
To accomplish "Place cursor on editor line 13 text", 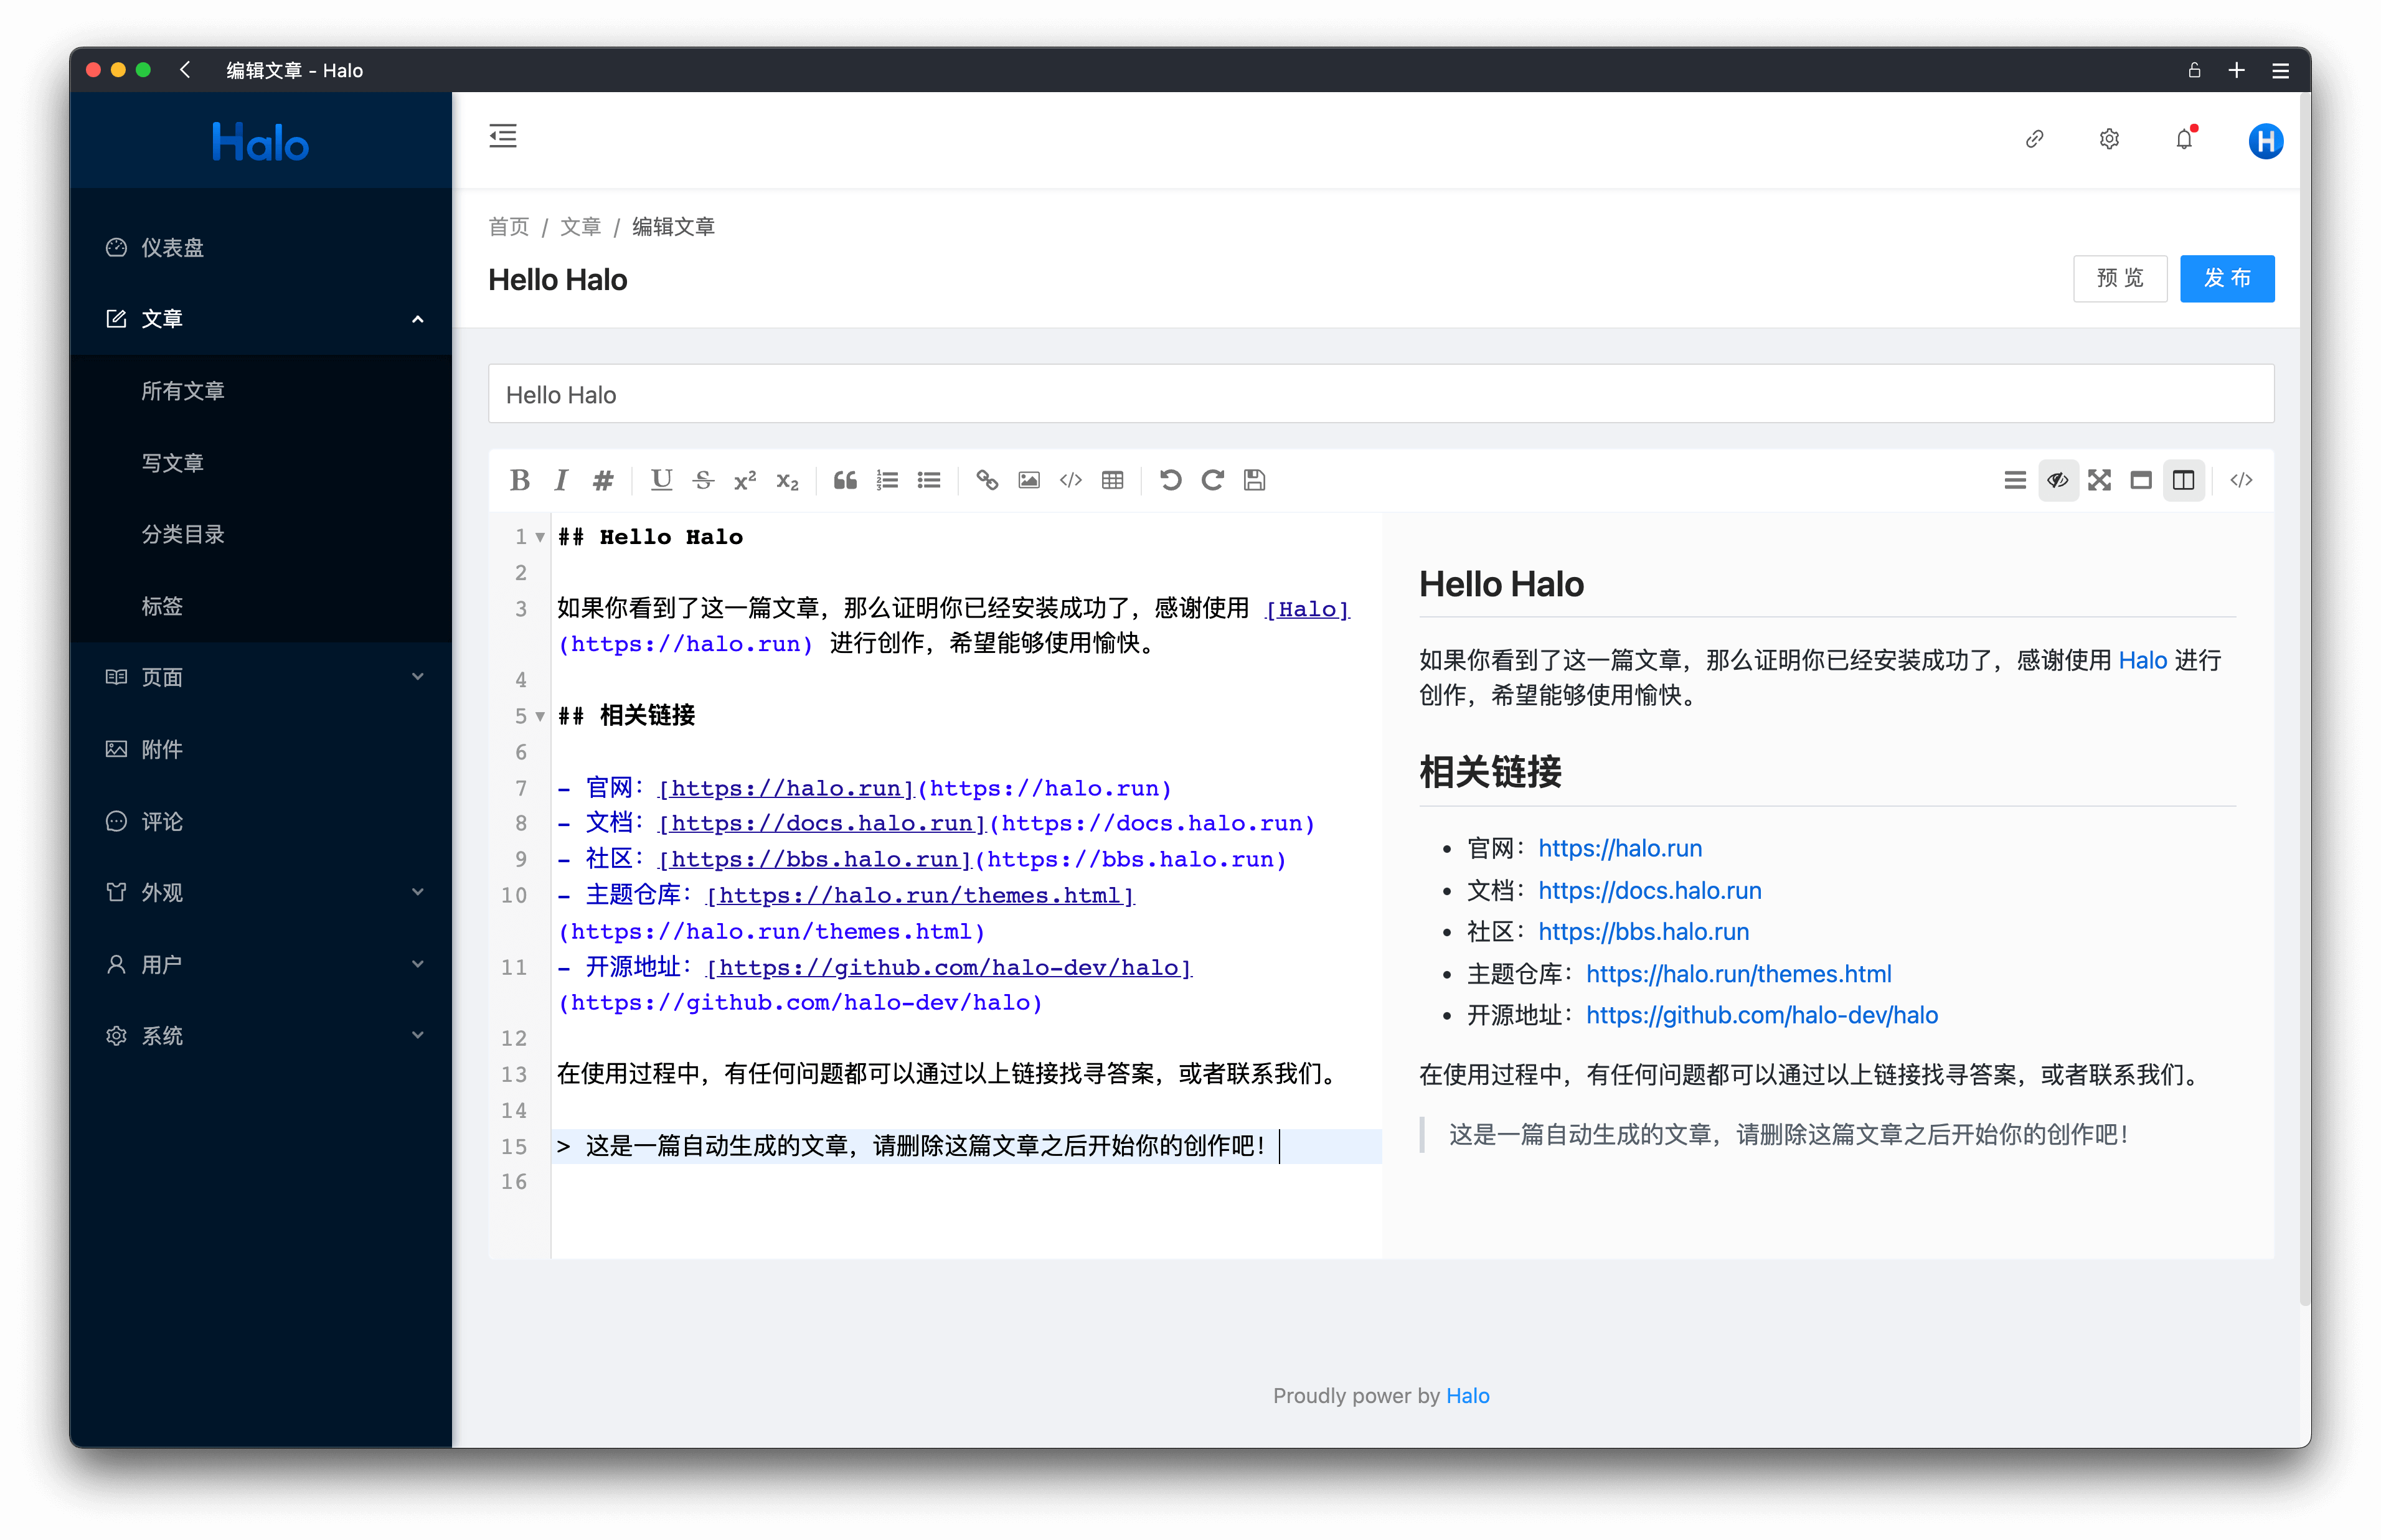I will [x=946, y=1074].
